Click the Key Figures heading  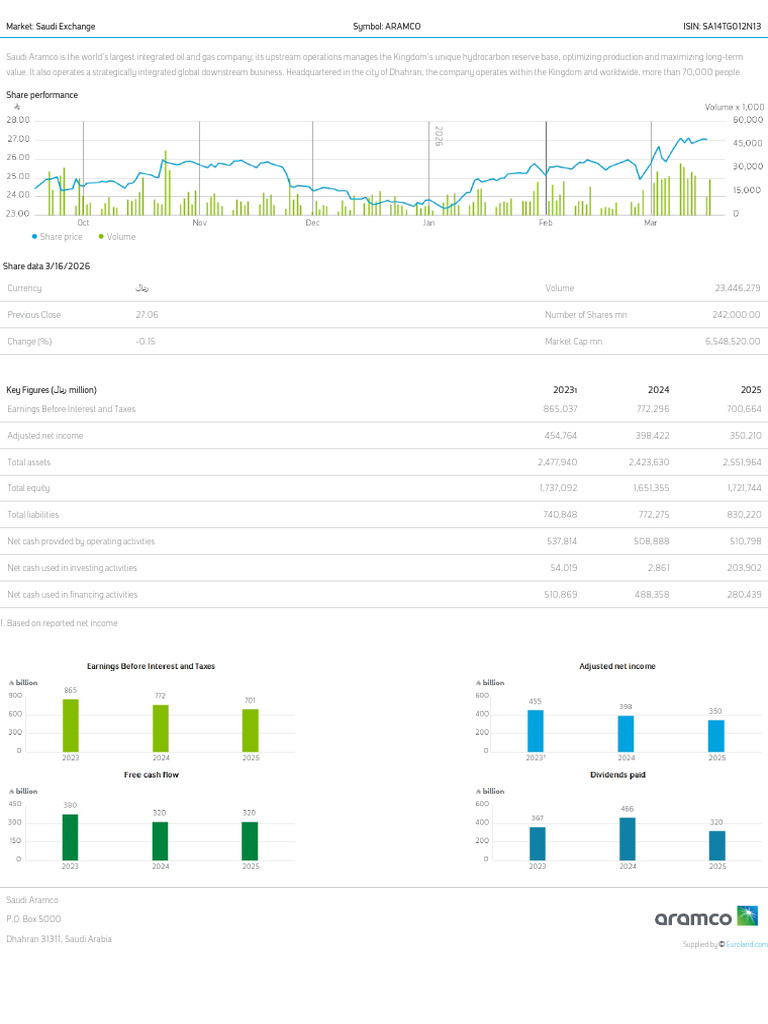52,390
